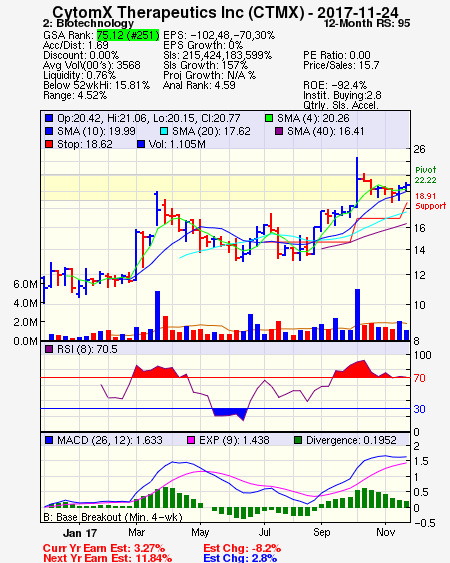Click the Stop: 18.62 legend text
Screen dimensions: 450x563
(x=85, y=144)
